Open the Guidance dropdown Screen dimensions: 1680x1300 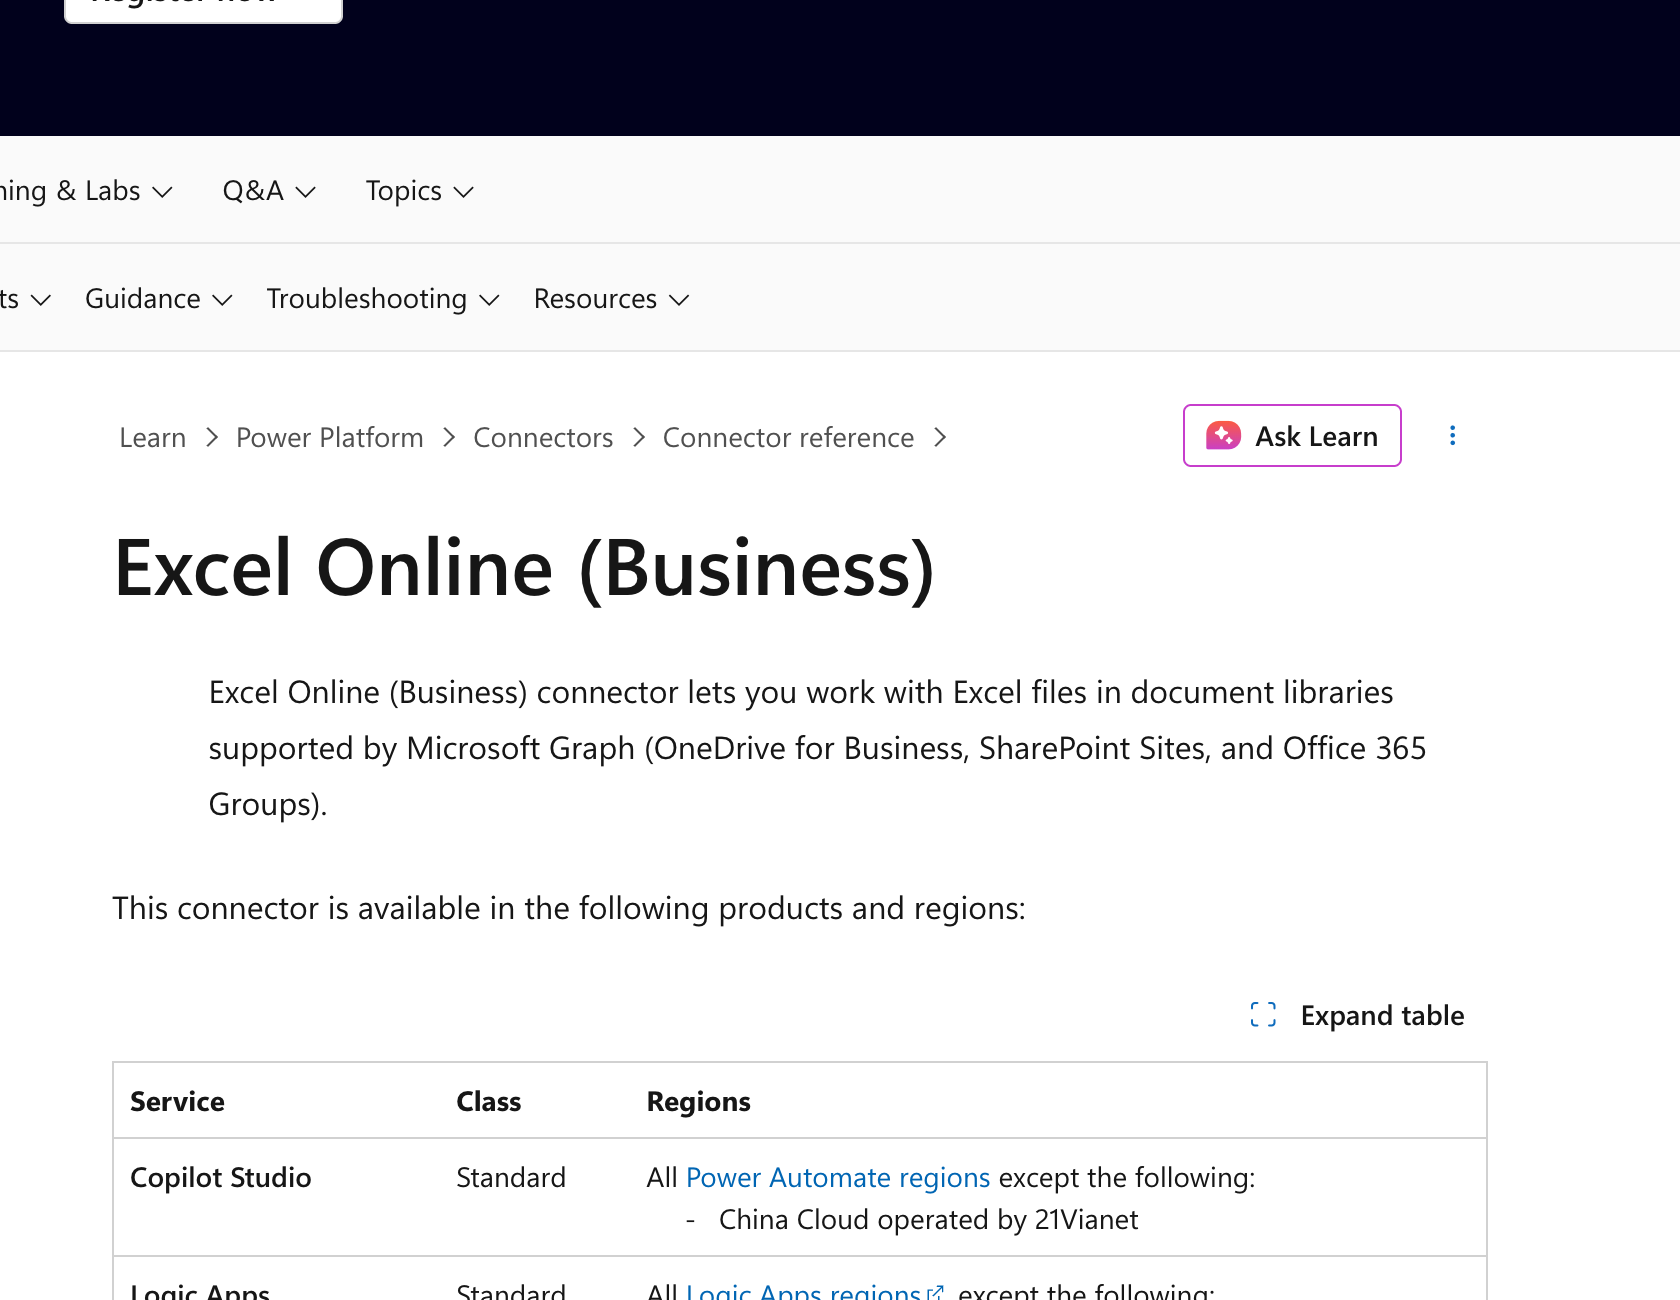[x=159, y=299]
